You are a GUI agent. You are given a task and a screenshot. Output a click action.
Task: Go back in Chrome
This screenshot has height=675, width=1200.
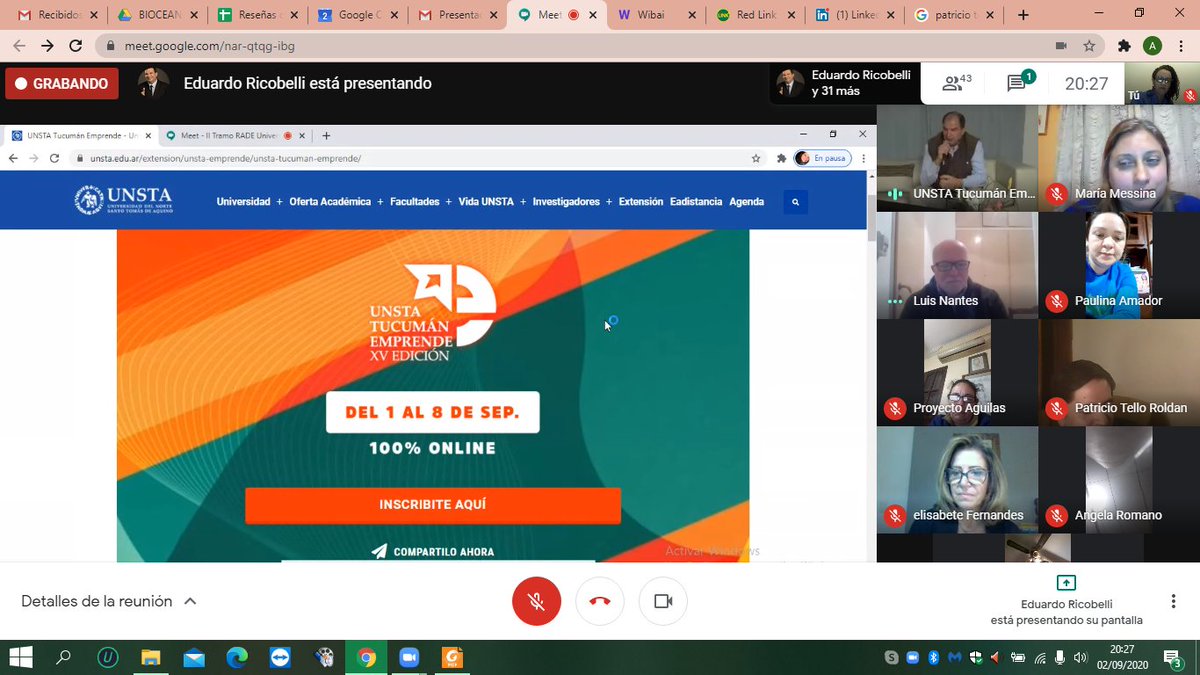click(x=19, y=46)
